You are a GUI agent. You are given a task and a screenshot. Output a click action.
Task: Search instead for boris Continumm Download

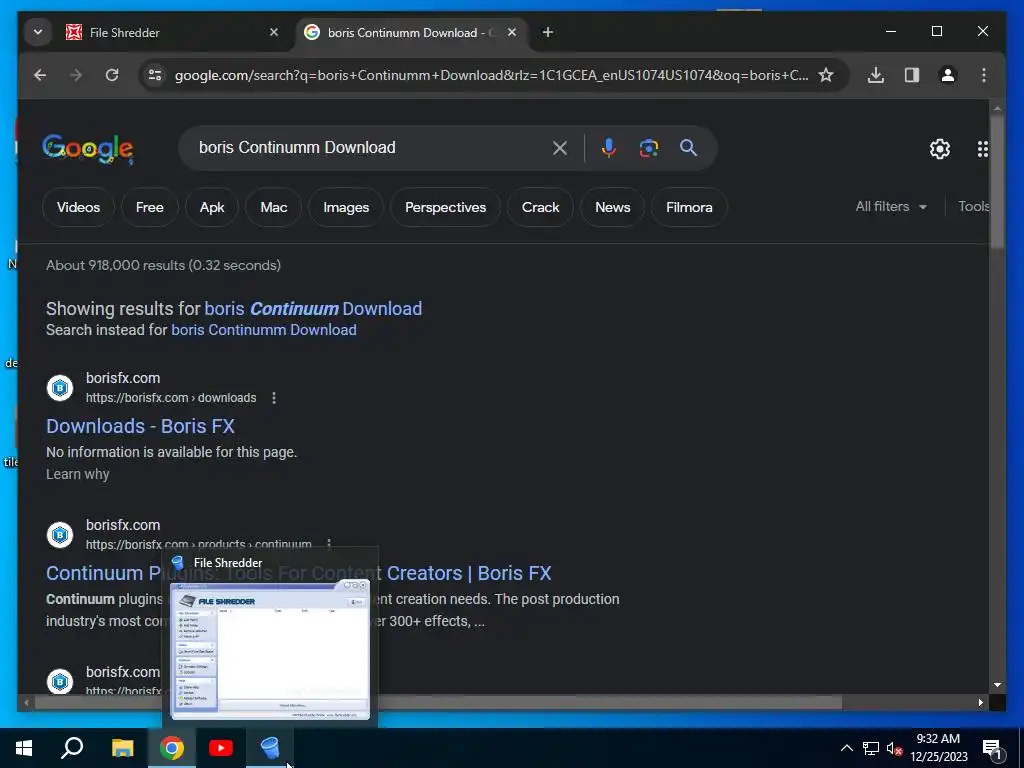[x=264, y=330]
